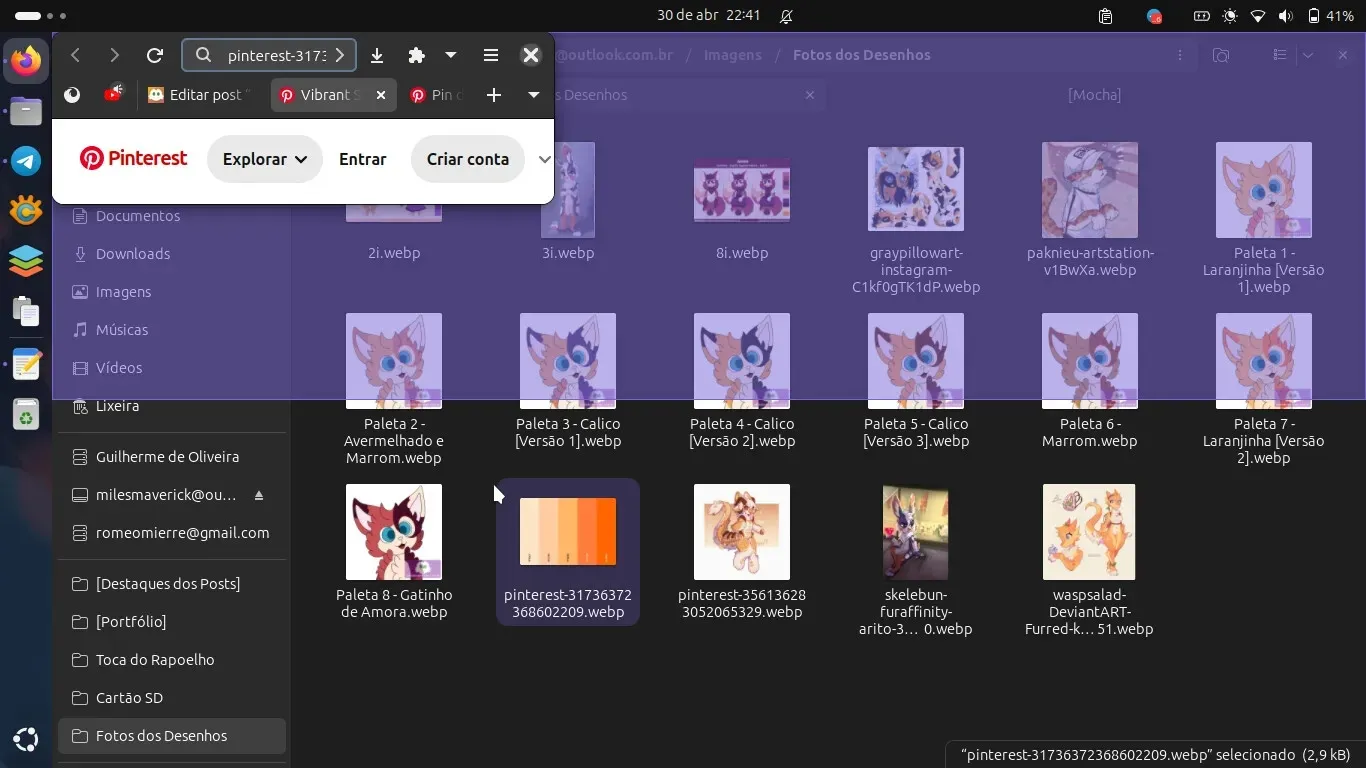
Task: Reload the page in the browser
Action: 154,56
